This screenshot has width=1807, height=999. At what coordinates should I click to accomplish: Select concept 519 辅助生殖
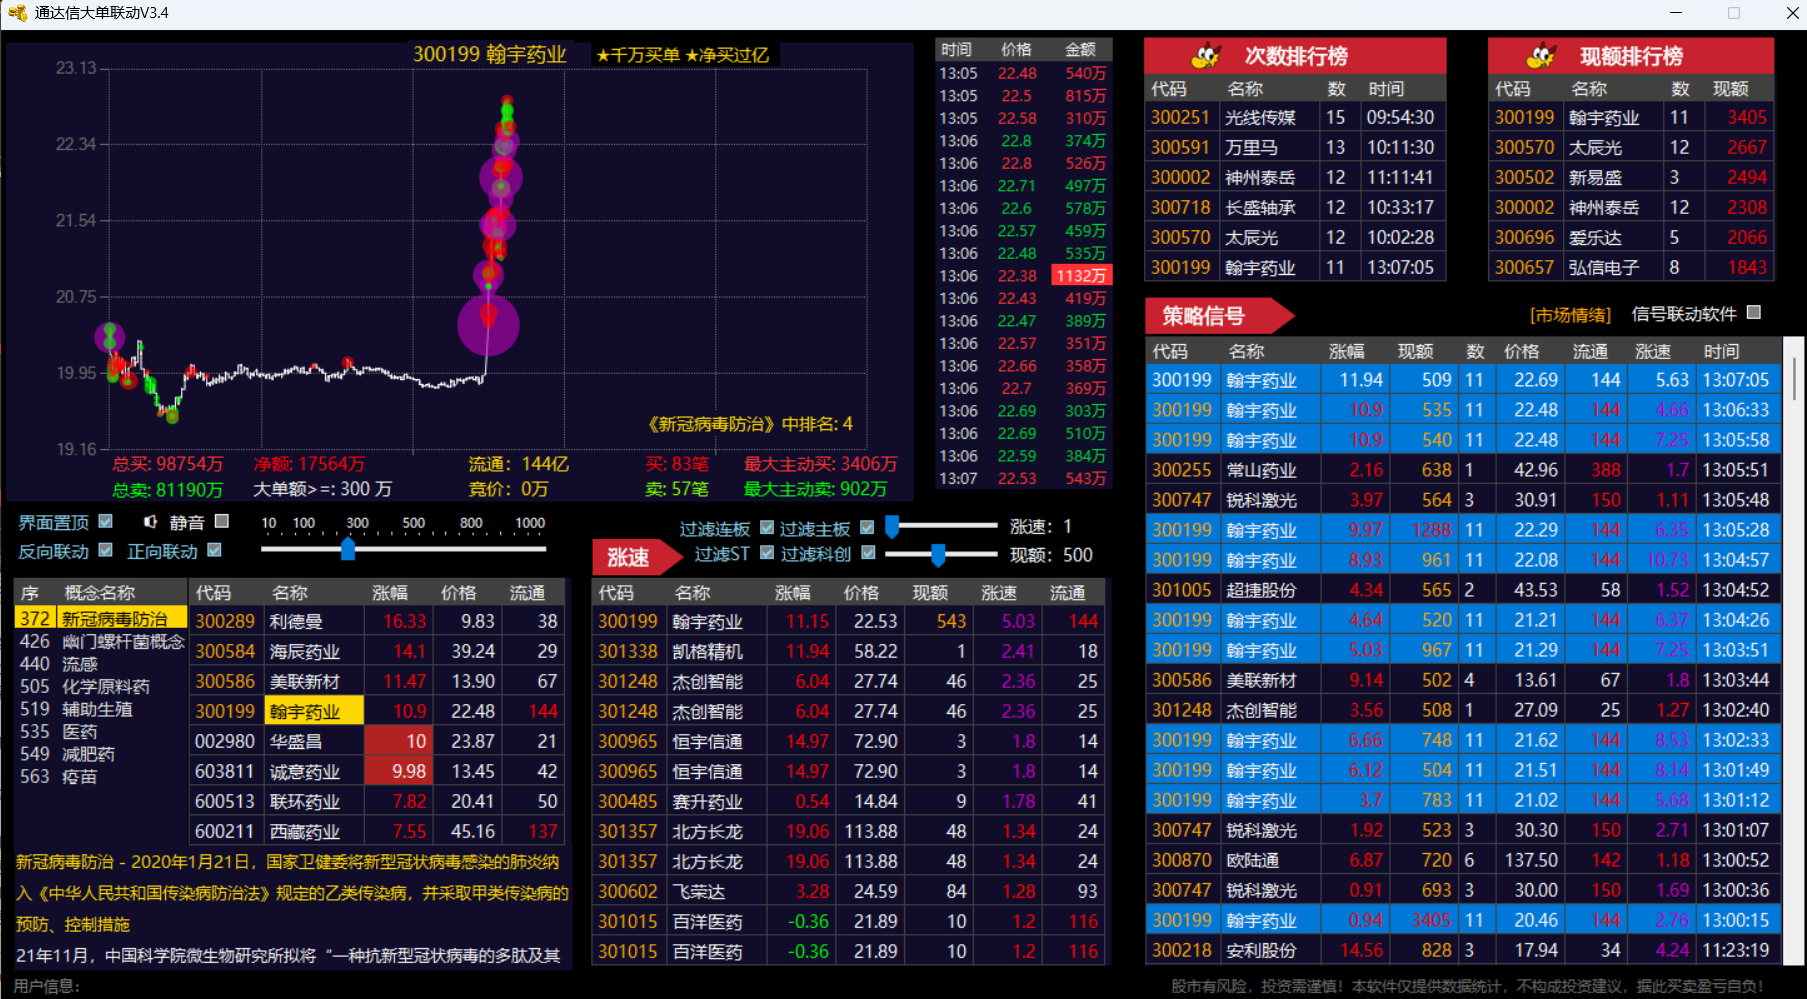[x=101, y=708]
